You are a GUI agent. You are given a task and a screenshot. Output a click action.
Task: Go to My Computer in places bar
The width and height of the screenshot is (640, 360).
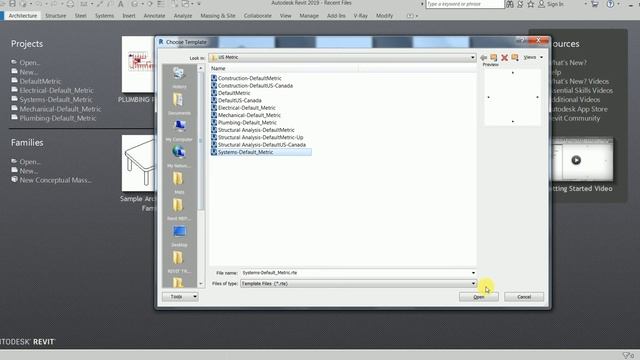point(179,129)
